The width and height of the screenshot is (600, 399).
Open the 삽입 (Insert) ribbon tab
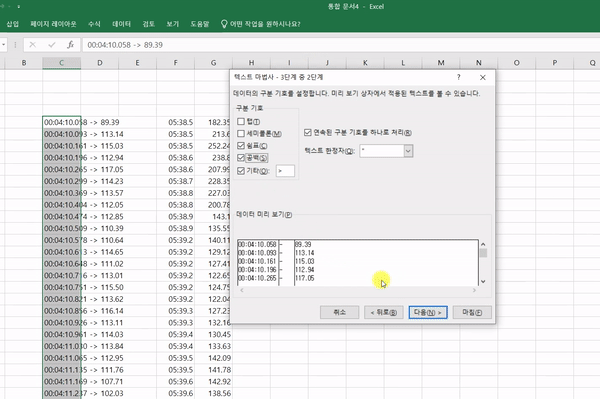(x=12, y=24)
